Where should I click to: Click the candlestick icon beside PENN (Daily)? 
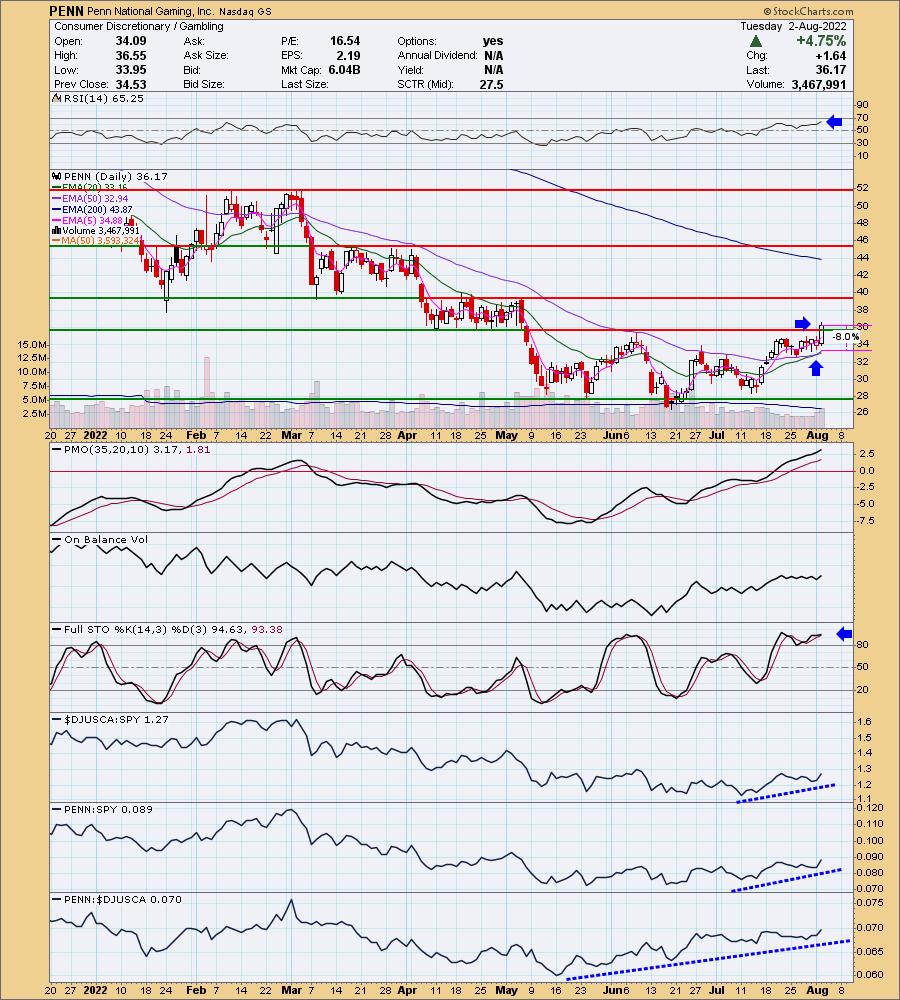click(56, 176)
